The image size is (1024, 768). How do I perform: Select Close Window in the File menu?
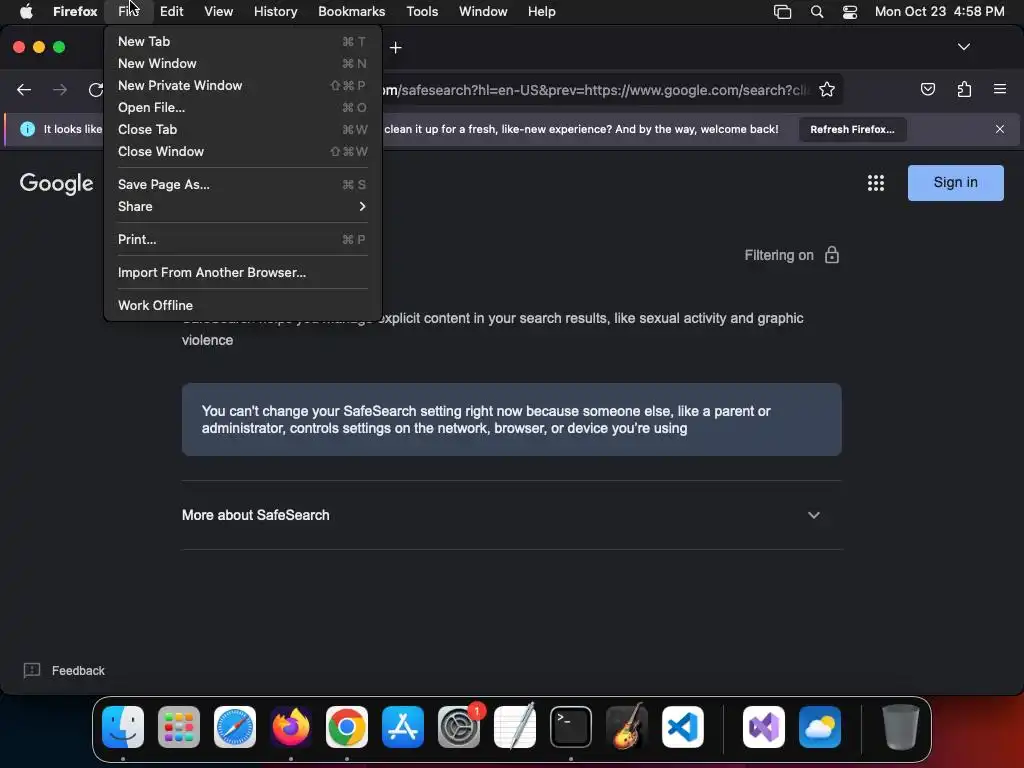pyautogui.click(x=242, y=152)
